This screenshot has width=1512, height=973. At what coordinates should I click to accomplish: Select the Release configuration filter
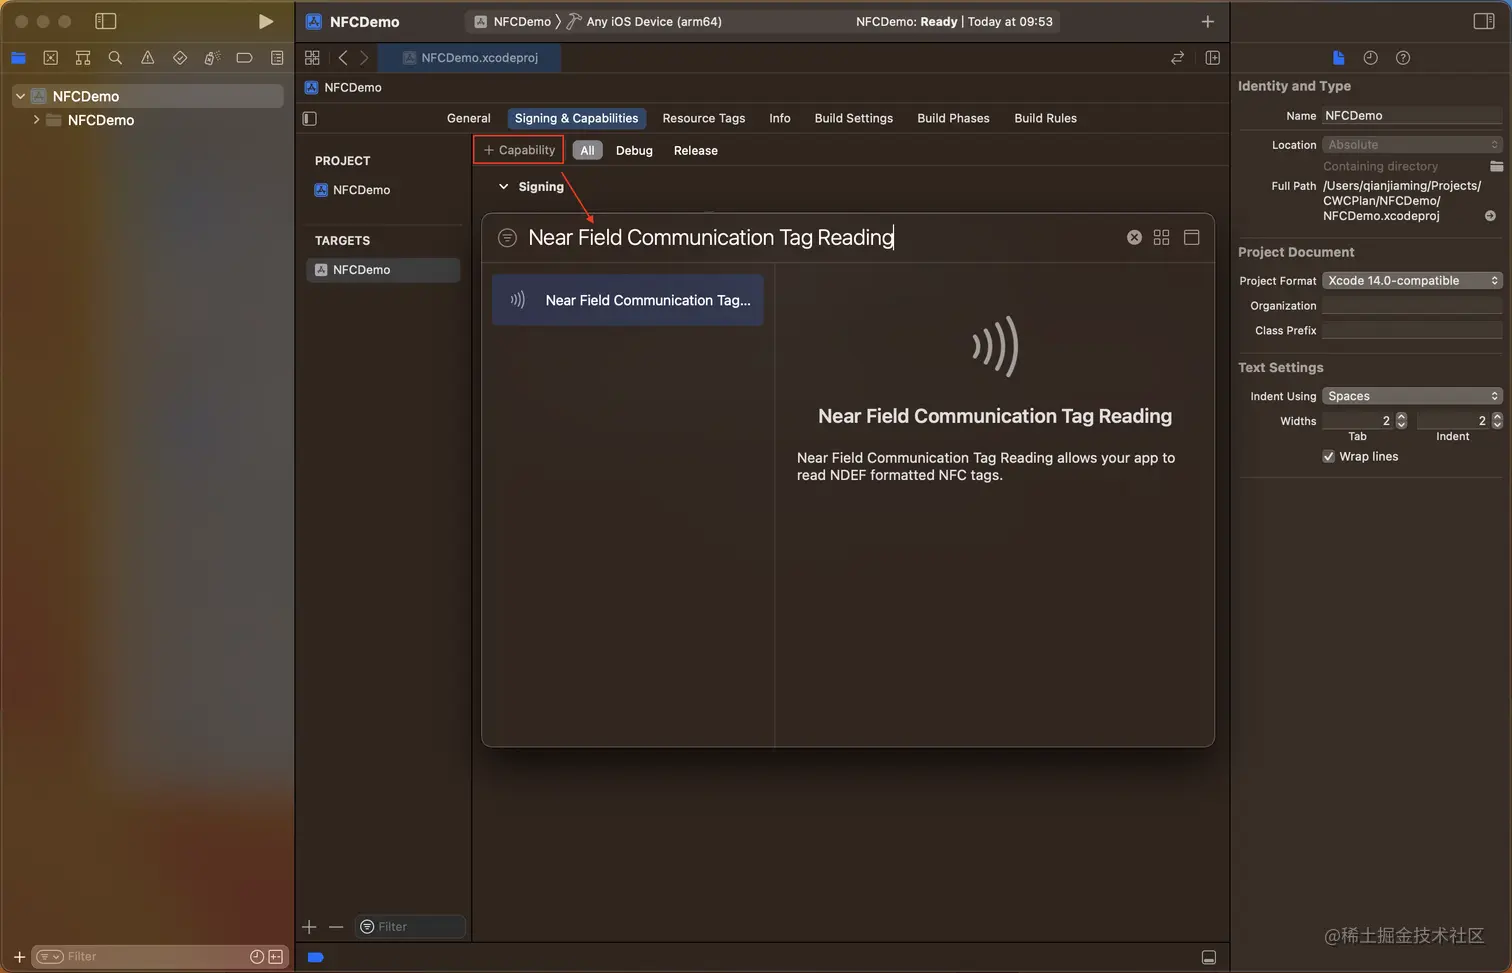(696, 150)
